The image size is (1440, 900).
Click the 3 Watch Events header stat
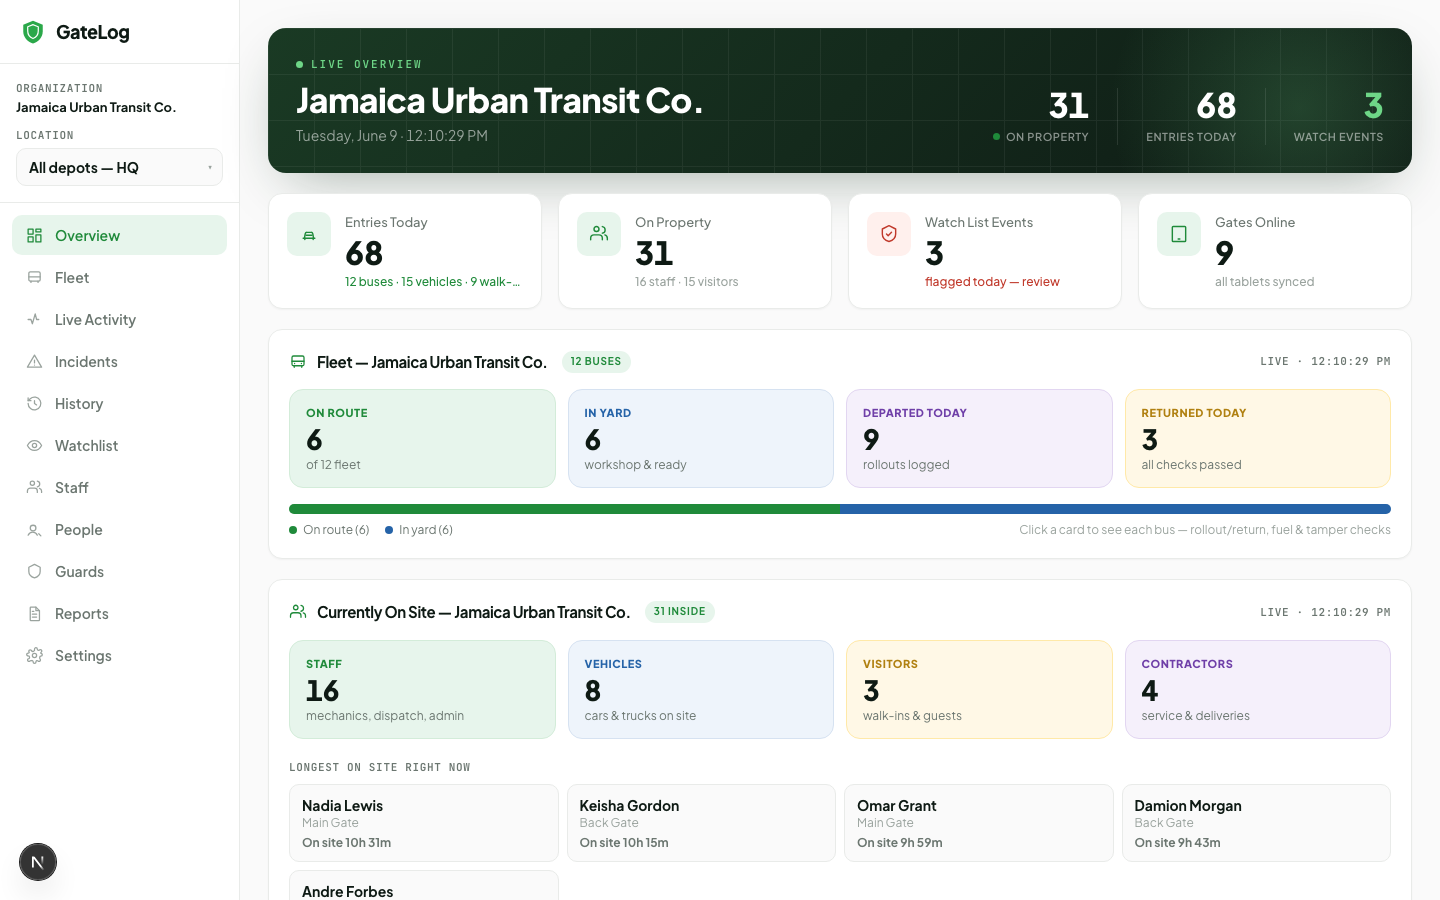pyautogui.click(x=1338, y=116)
